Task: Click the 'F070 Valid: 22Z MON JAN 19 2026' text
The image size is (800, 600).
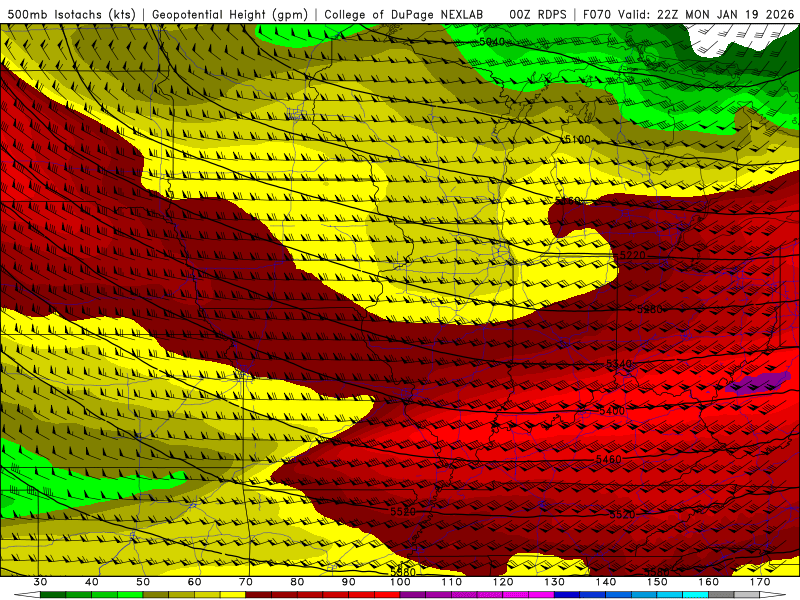Action: 688,14
